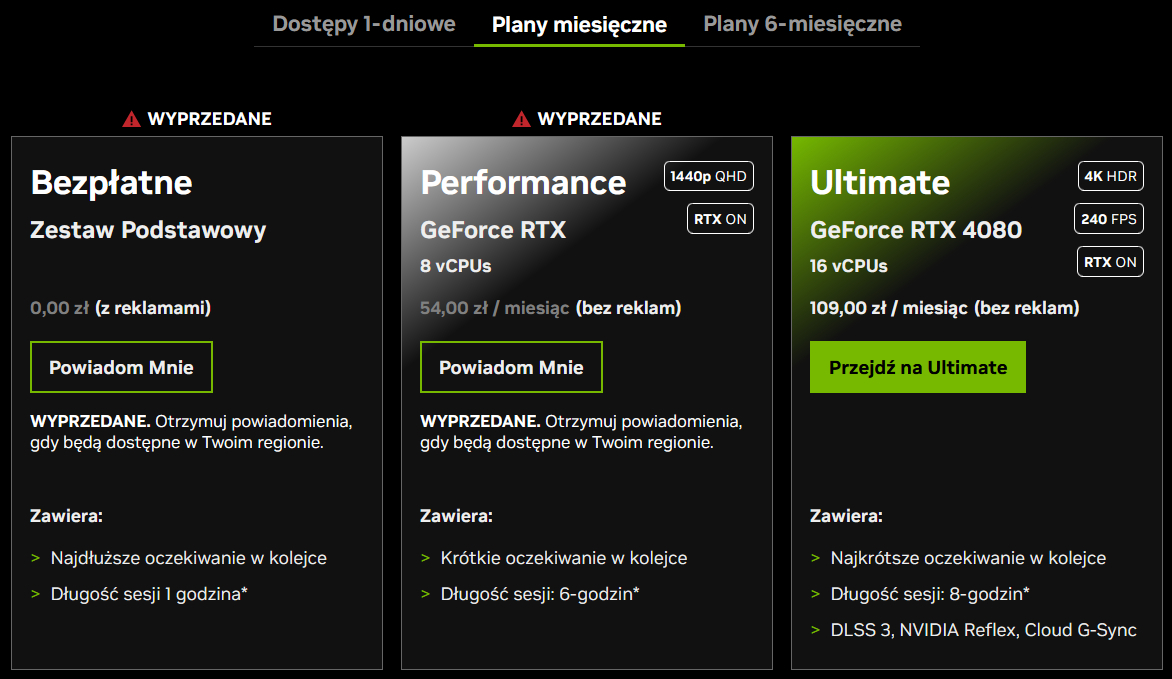1172x679 pixels.
Task: Open the Plany 6-miesięczne tab
Action: pos(802,24)
